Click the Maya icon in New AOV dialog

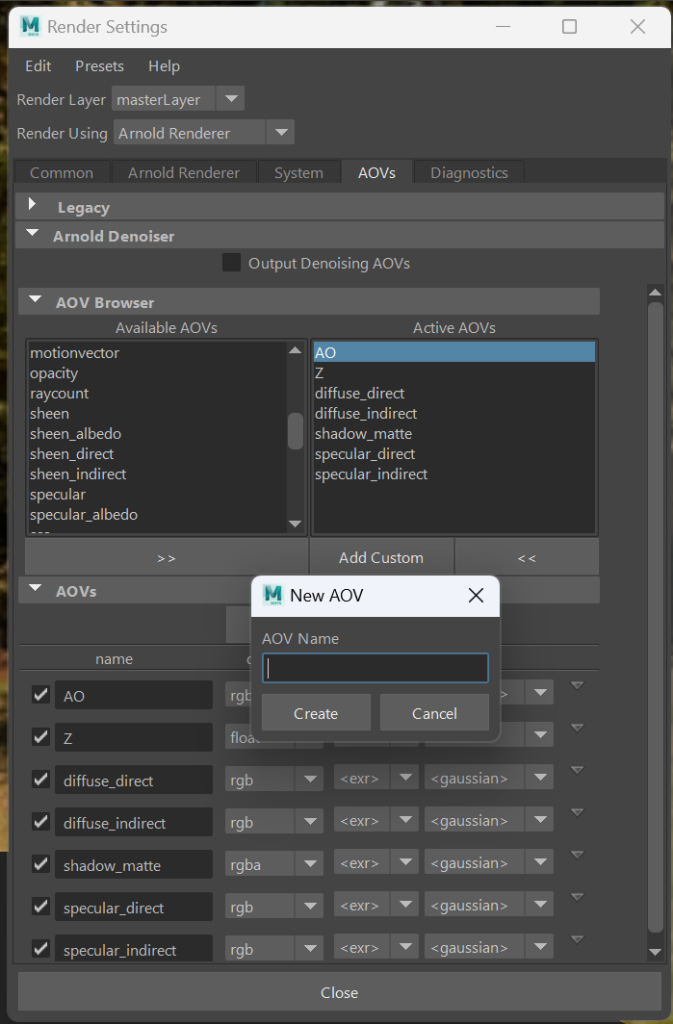point(273,595)
